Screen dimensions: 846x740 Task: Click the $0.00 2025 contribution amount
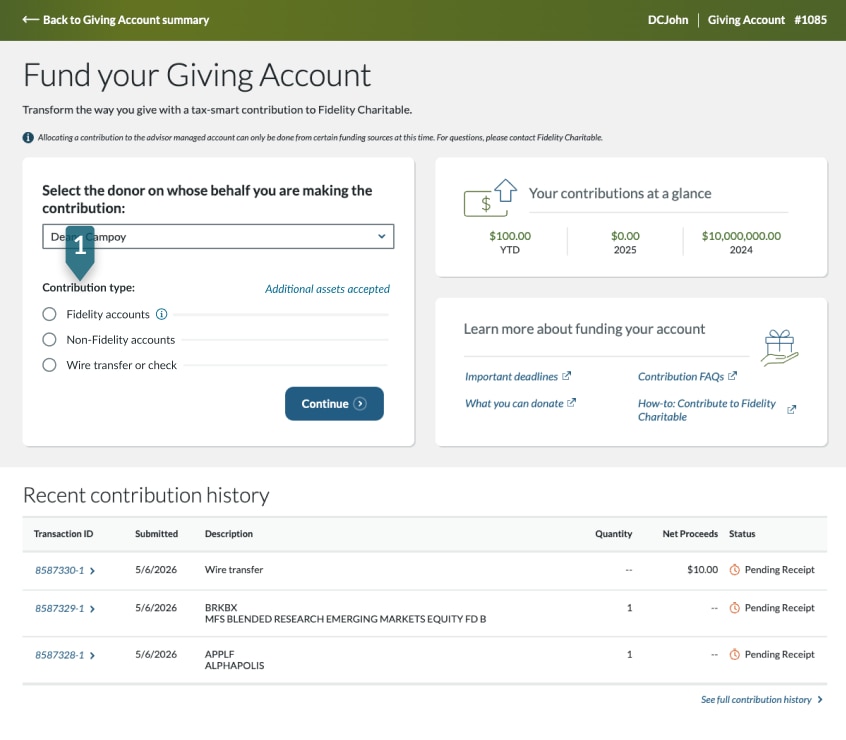pos(625,236)
